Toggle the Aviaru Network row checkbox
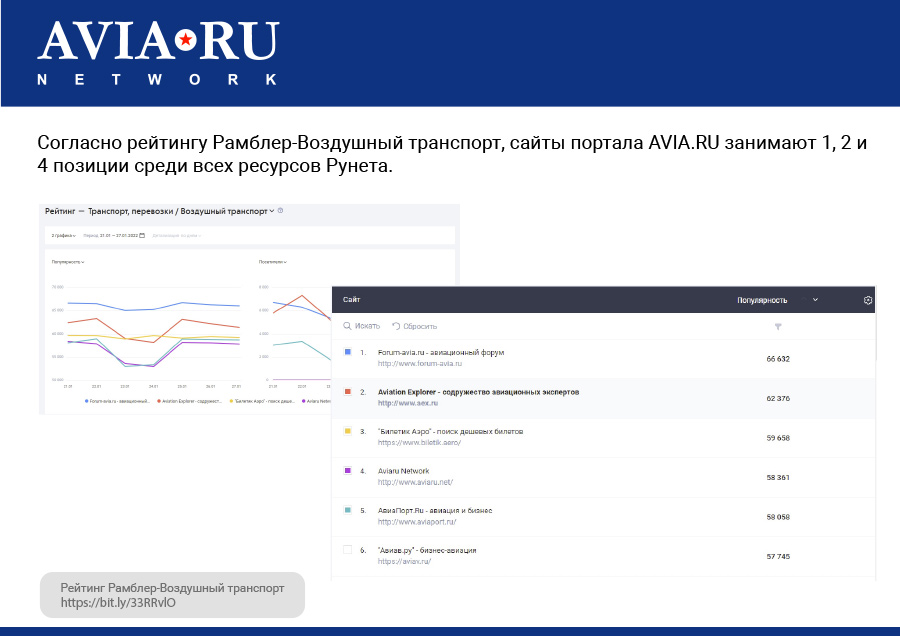 pyautogui.click(x=347, y=471)
